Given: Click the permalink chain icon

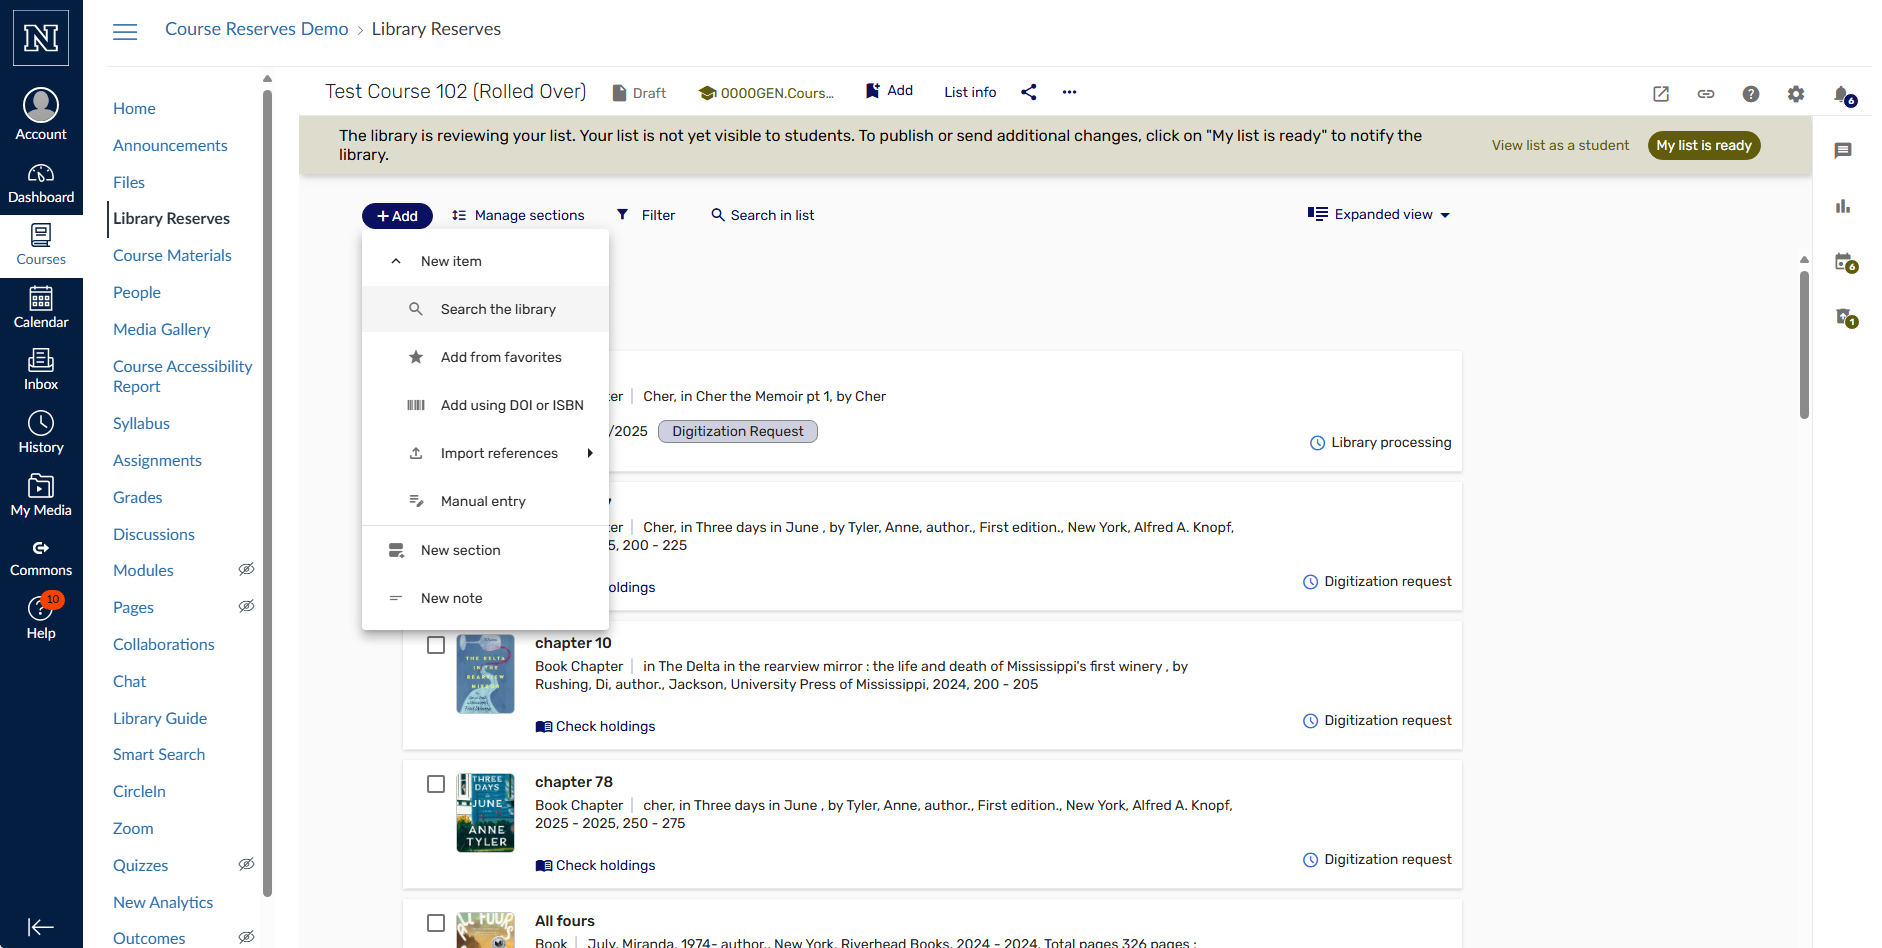Looking at the screenshot, I should coord(1706,94).
